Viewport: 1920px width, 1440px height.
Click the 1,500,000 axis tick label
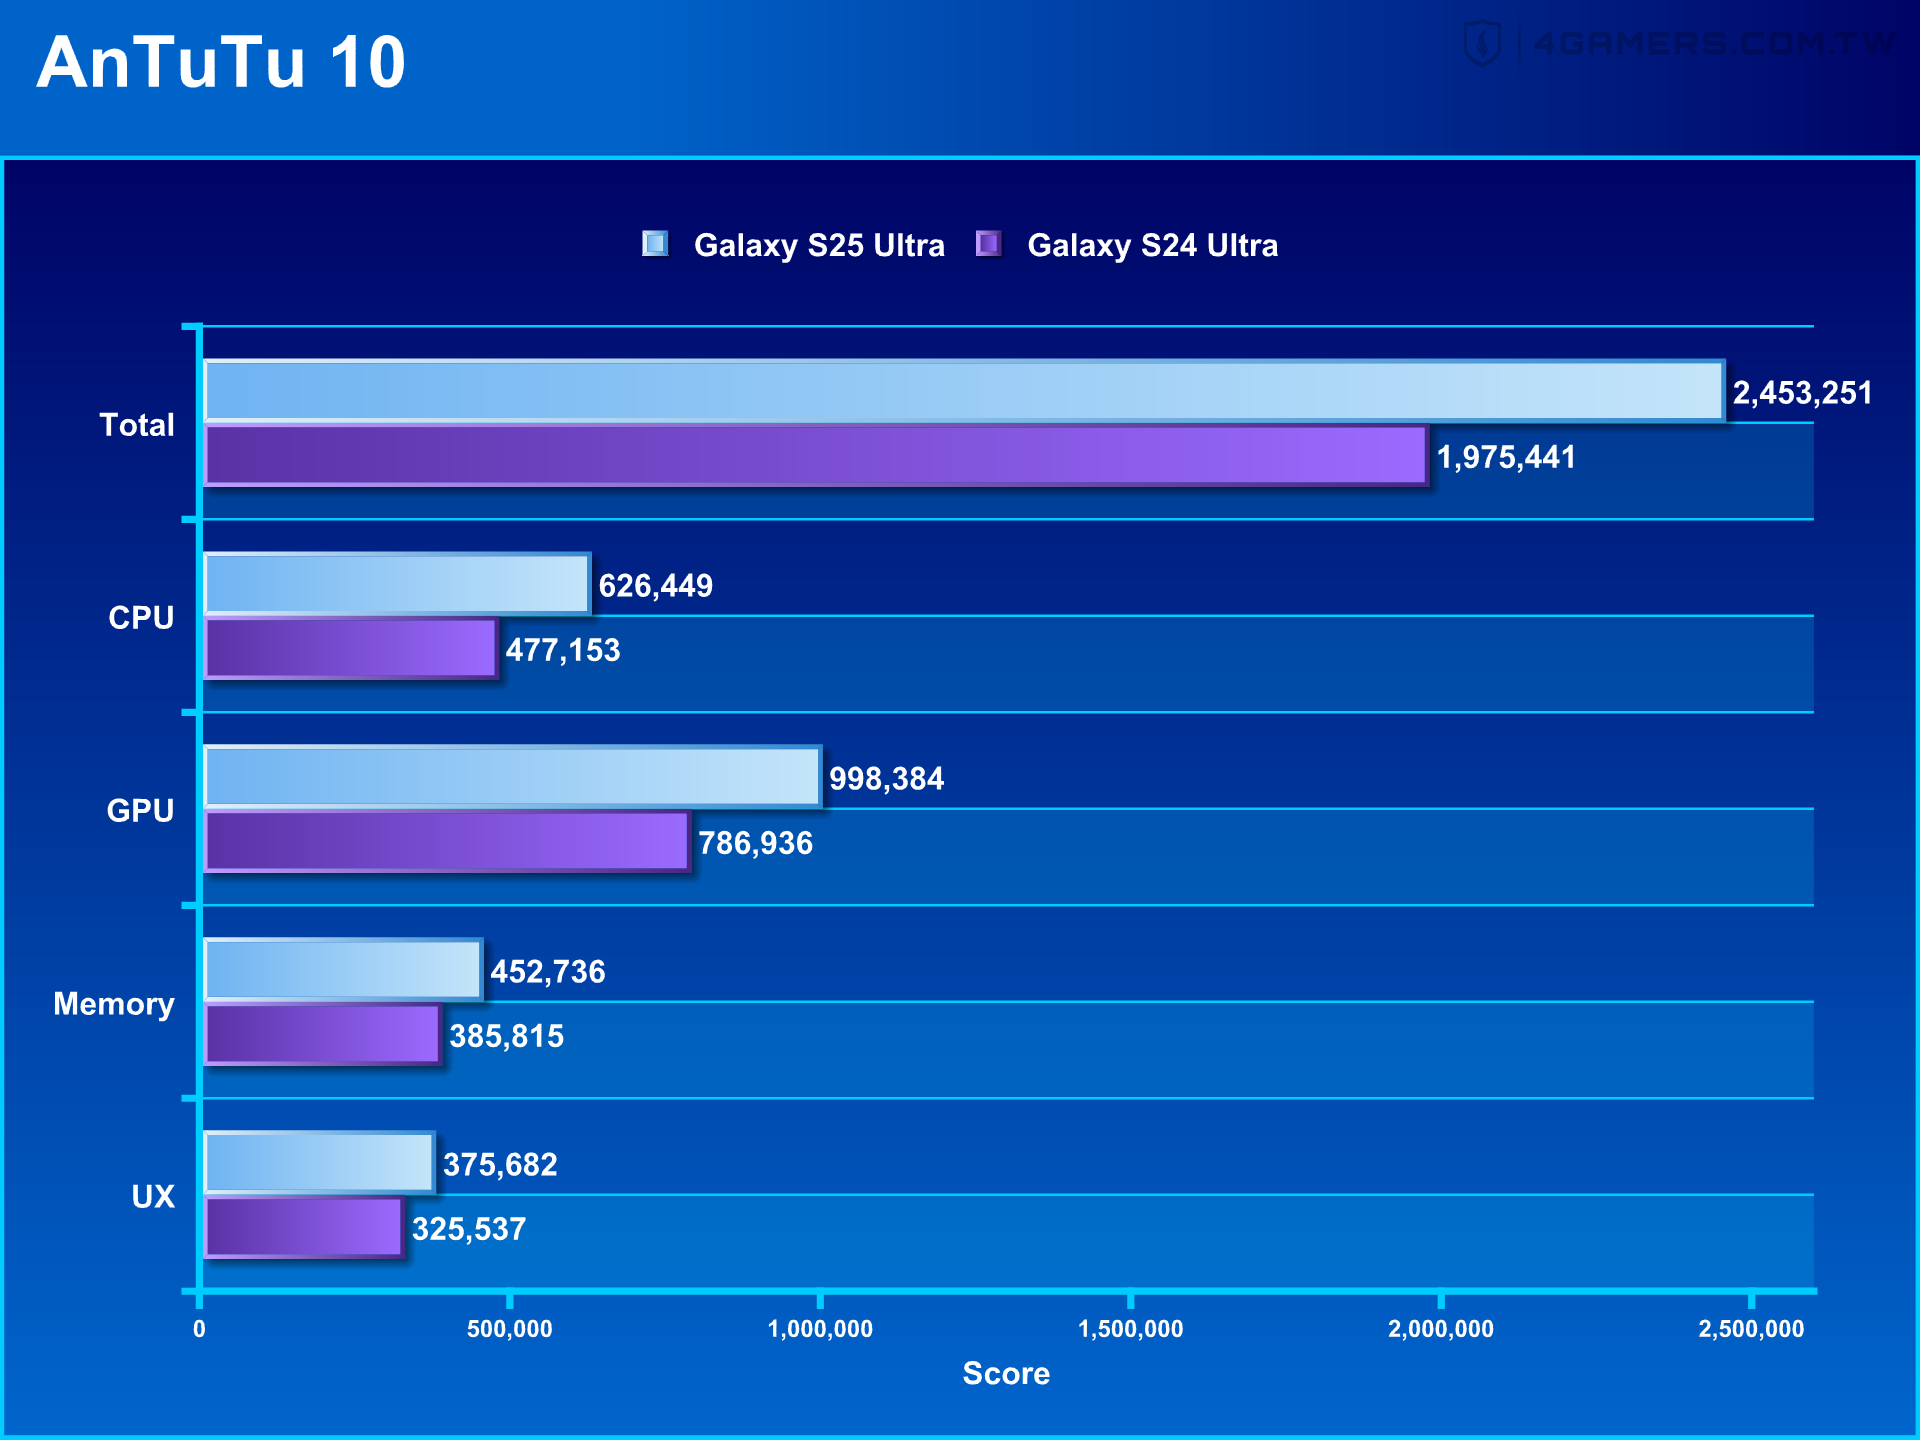pyautogui.click(x=1130, y=1329)
